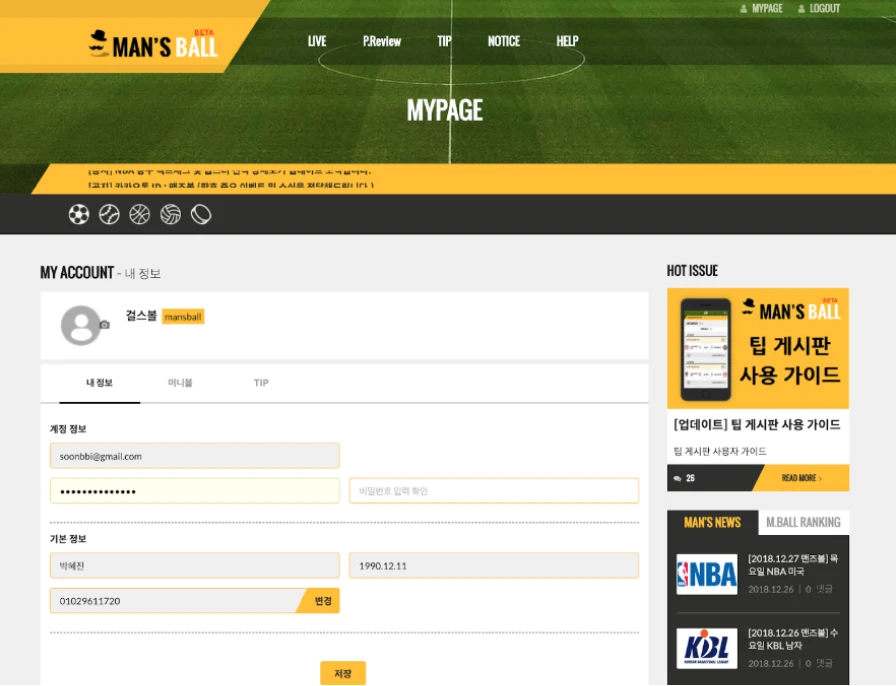Image resolution: width=896 pixels, height=686 pixels.
Task: Click [업데이트] 팁 게시판 사용 가이드 headline
Action: pos(757,425)
